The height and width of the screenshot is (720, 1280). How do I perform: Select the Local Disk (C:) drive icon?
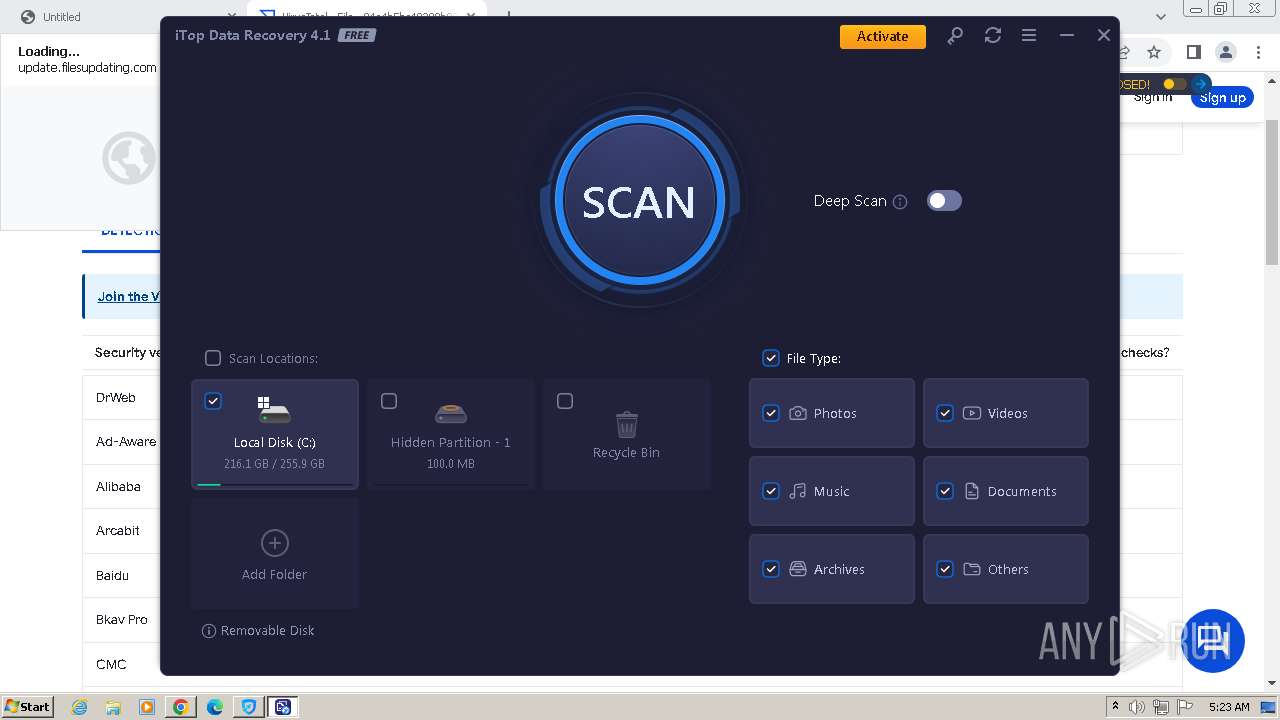tap(274, 411)
